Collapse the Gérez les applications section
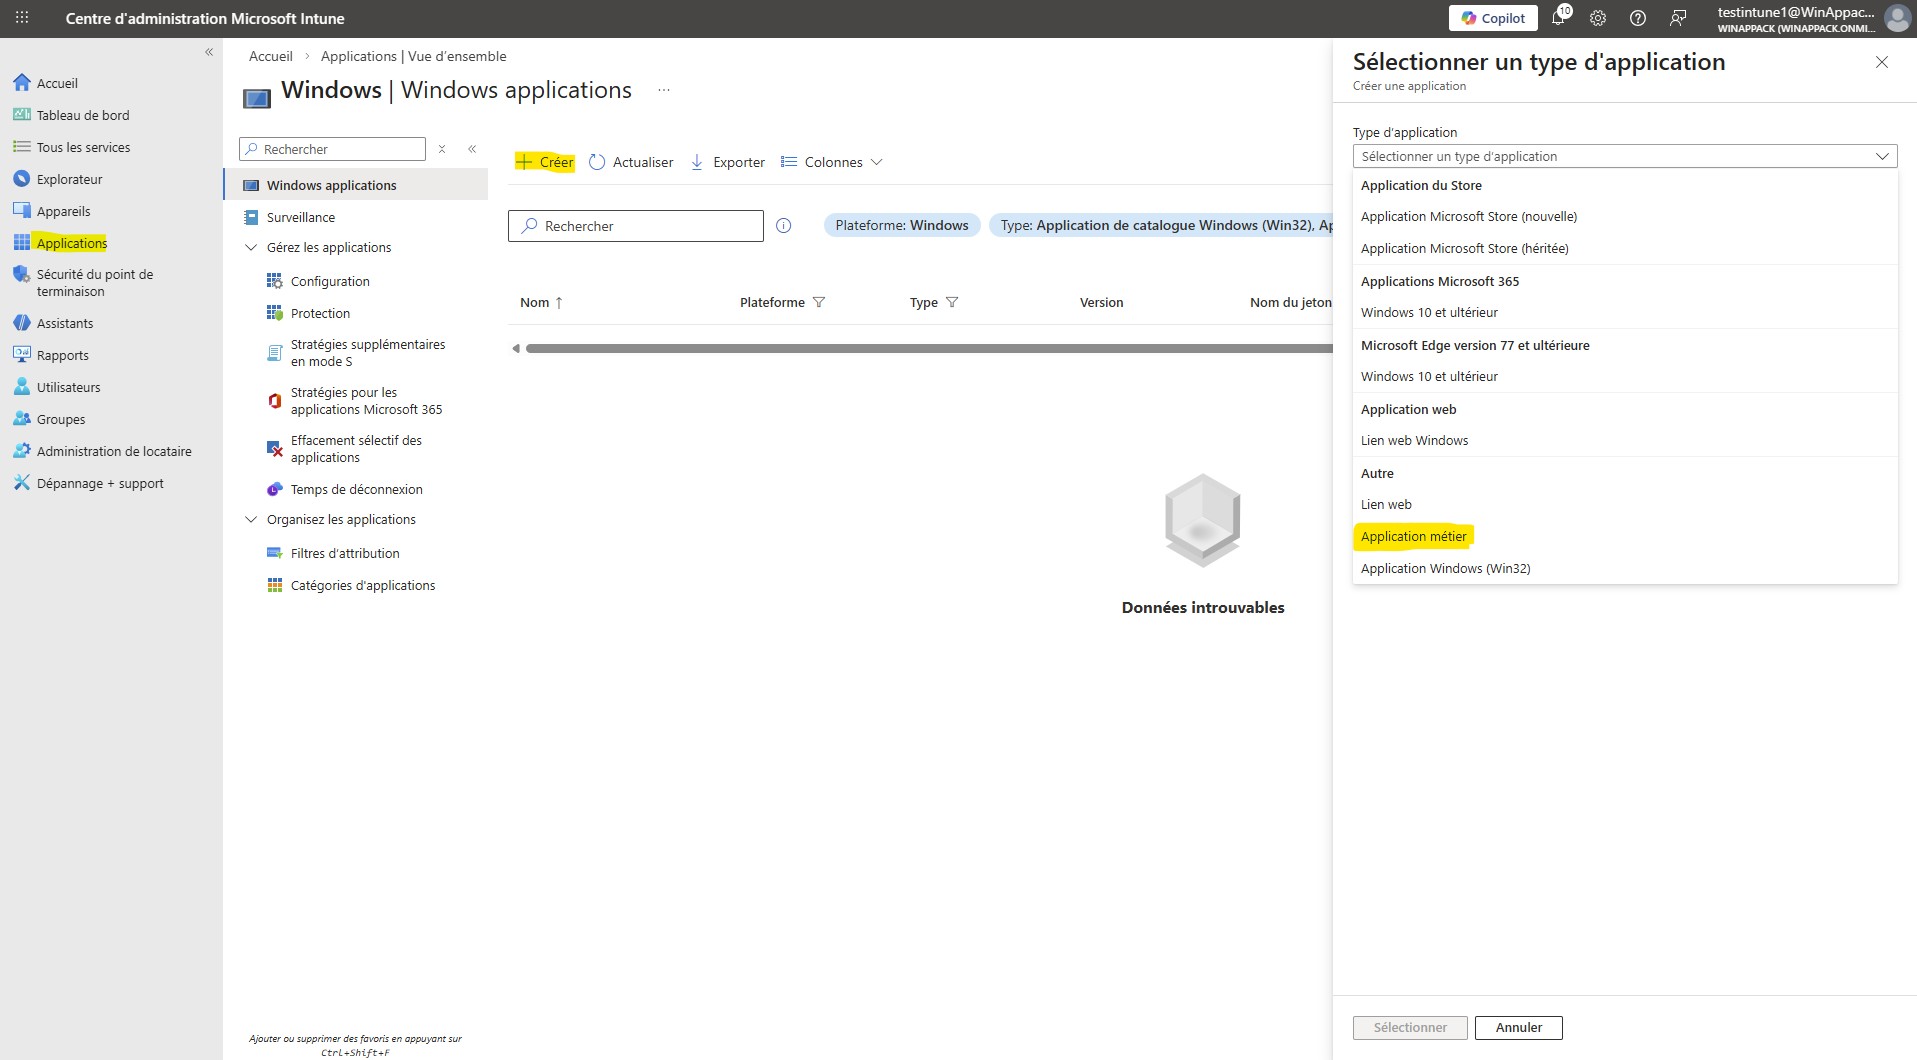The image size is (1917, 1060). pyautogui.click(x=250, y=247)
